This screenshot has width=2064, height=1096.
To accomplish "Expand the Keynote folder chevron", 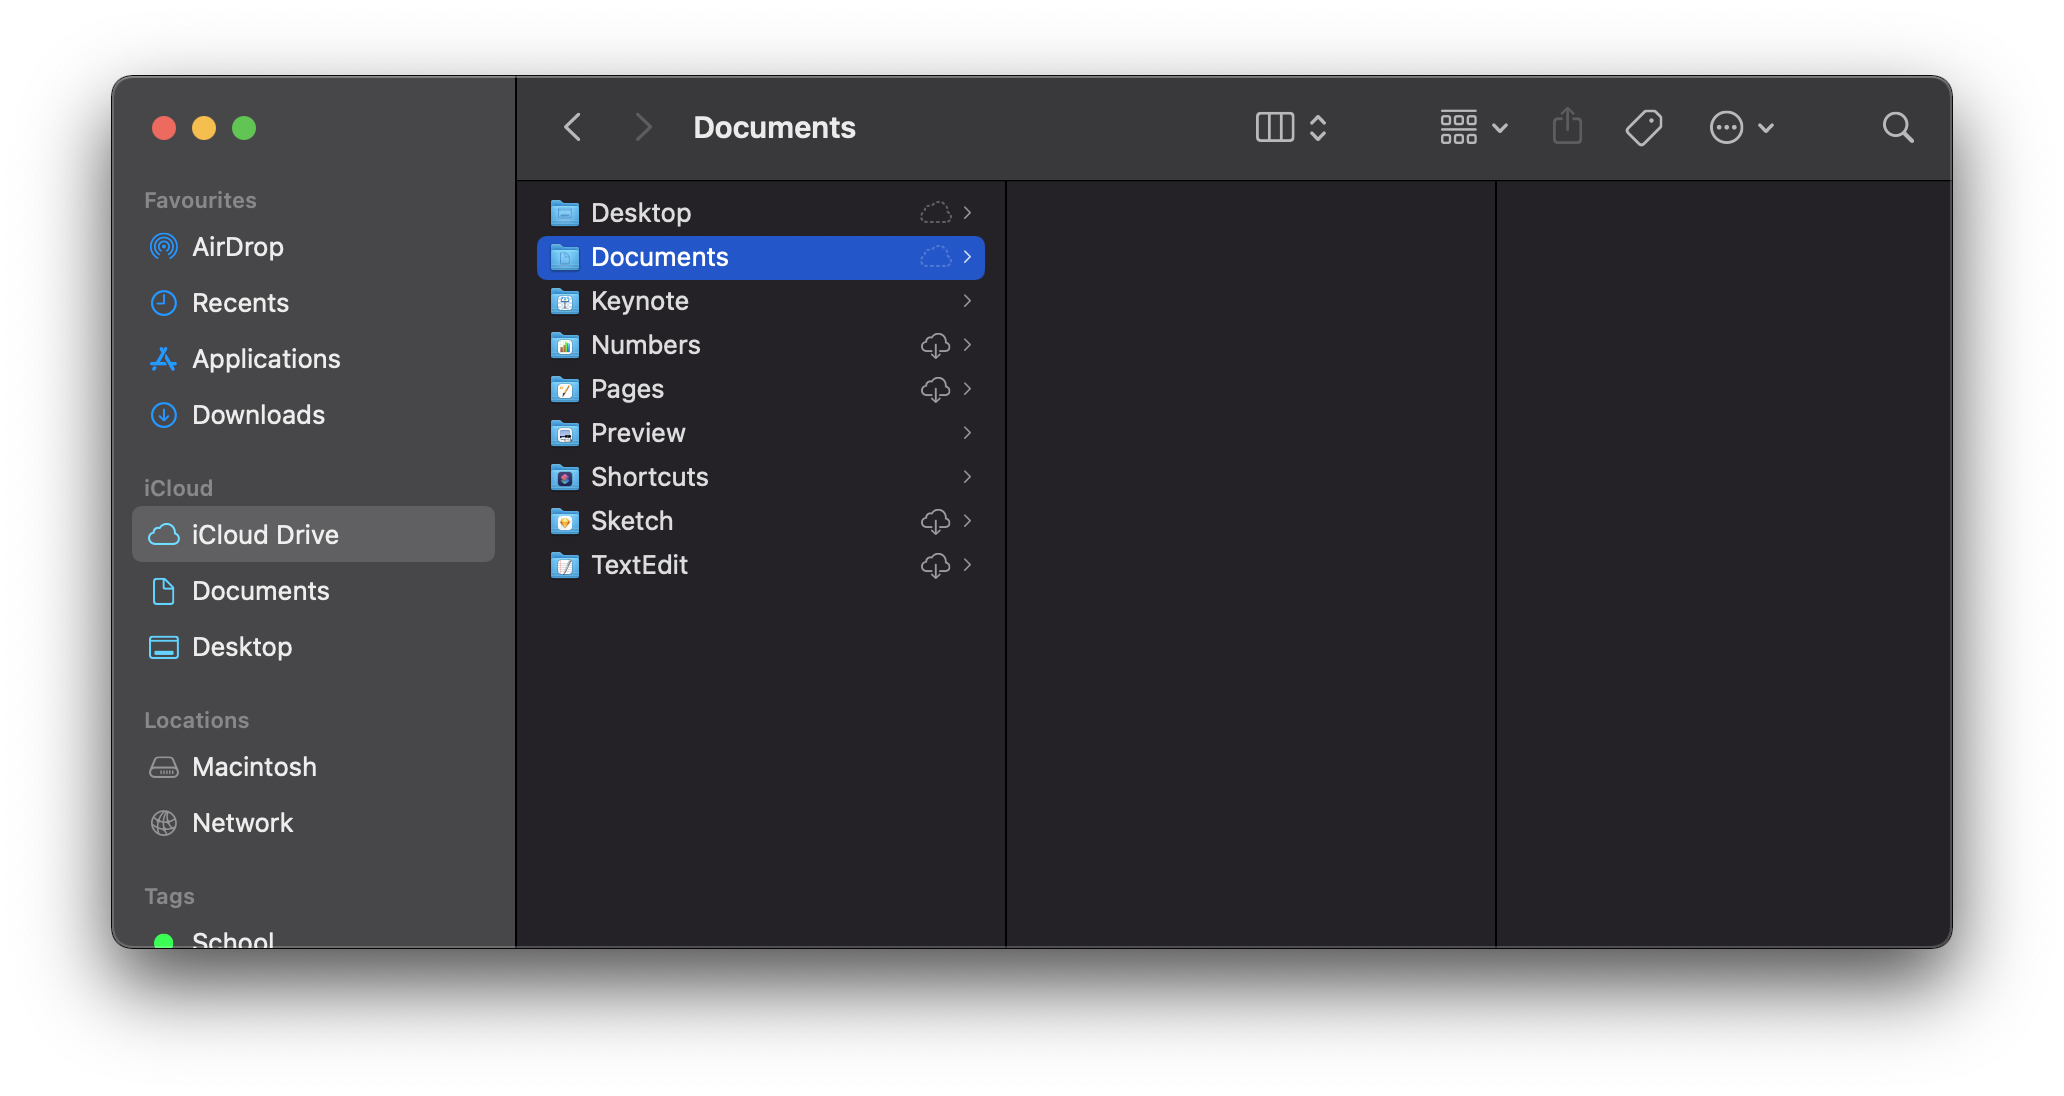I will [x=967, y=301].
